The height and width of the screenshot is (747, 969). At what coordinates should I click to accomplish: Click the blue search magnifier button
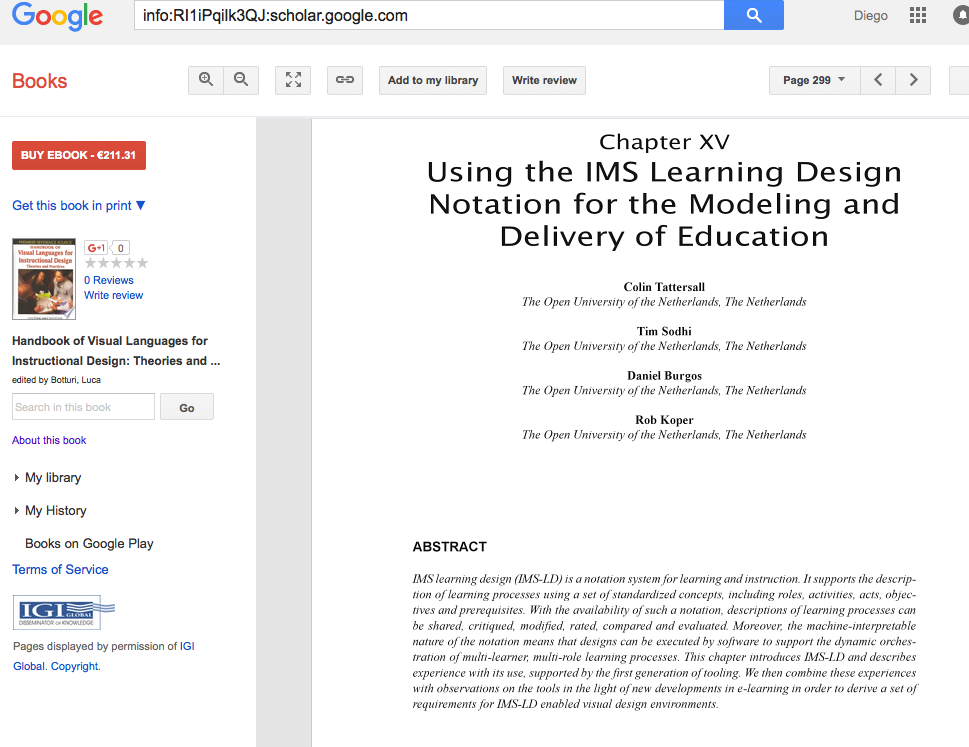pyautogui.click(x=754, y=16)
